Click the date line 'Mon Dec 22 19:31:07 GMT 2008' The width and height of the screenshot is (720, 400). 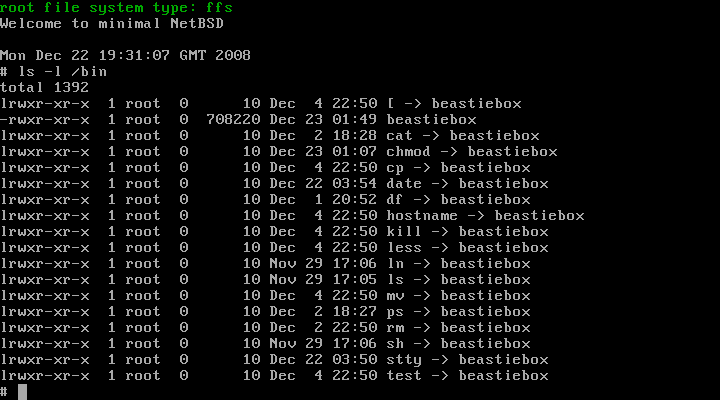125,56
